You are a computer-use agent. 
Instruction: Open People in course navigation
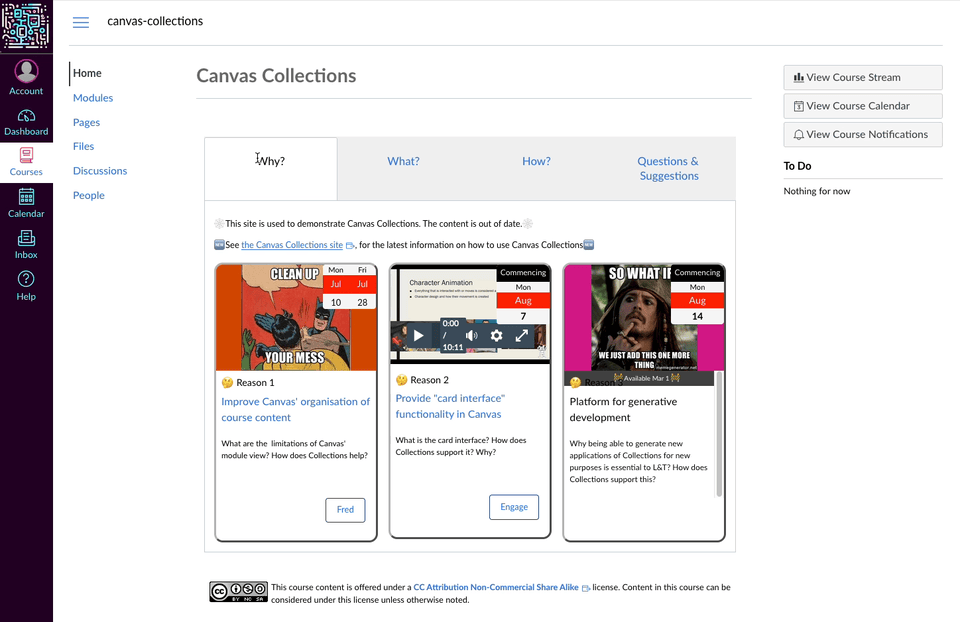tap(89, 195)
